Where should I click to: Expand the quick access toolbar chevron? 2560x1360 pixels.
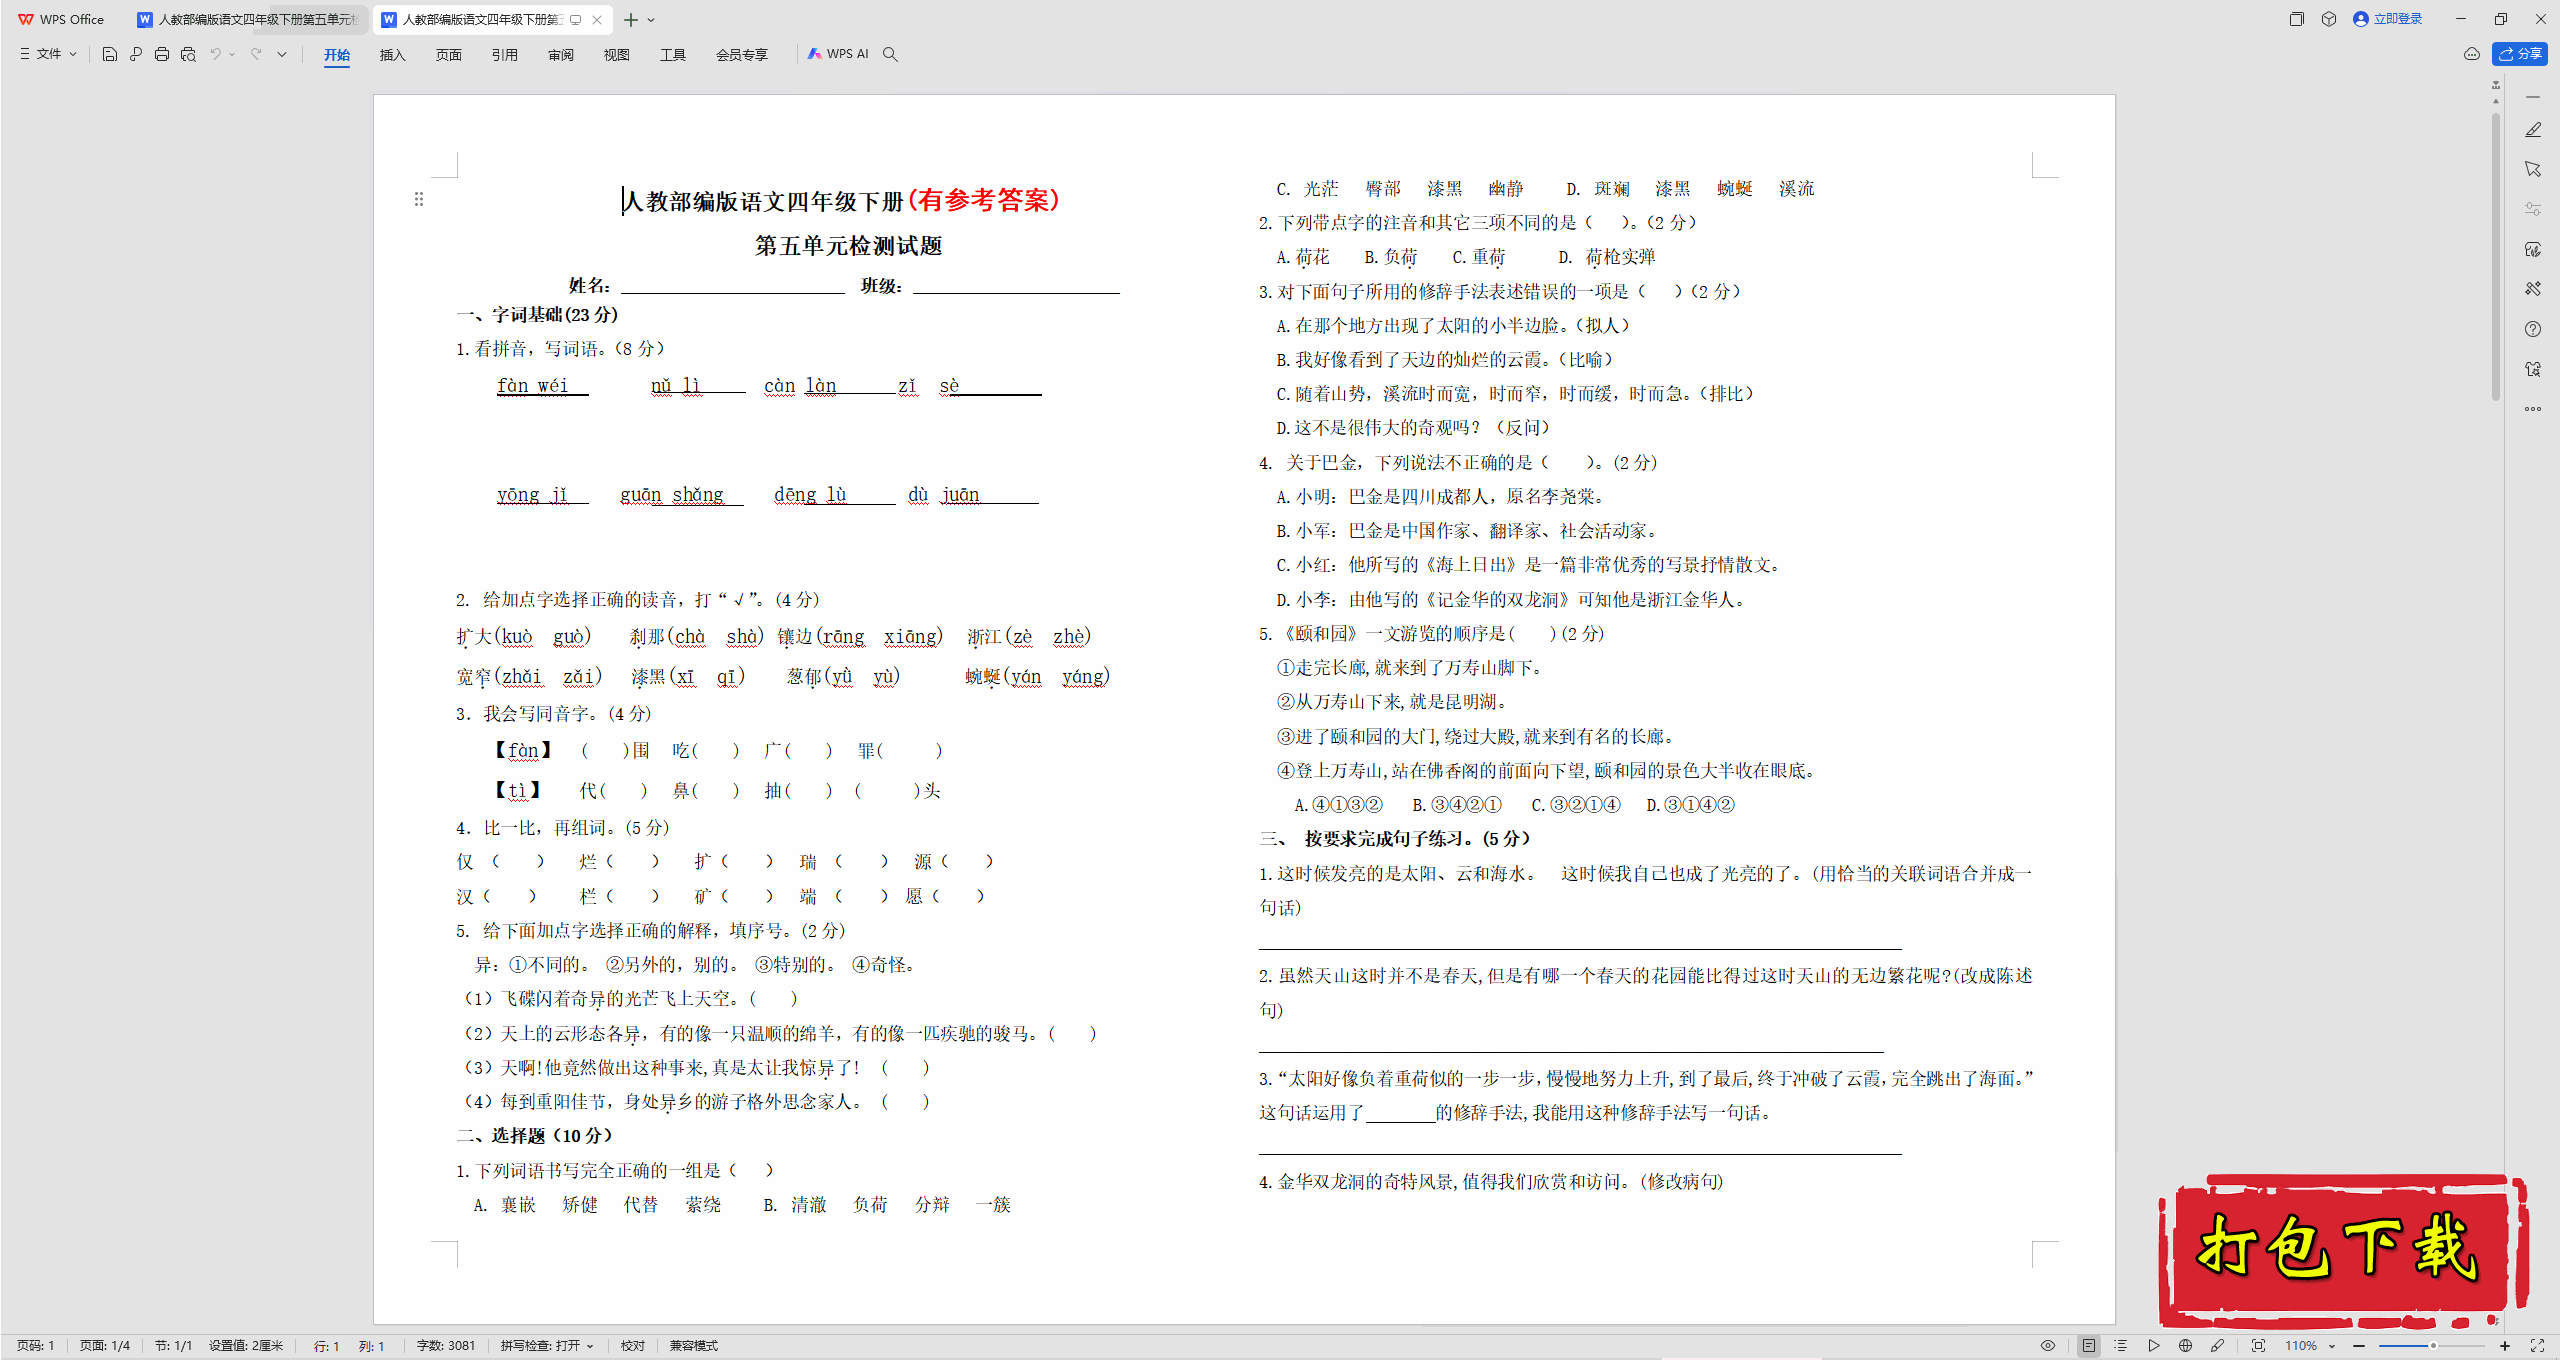click(282, 54)
